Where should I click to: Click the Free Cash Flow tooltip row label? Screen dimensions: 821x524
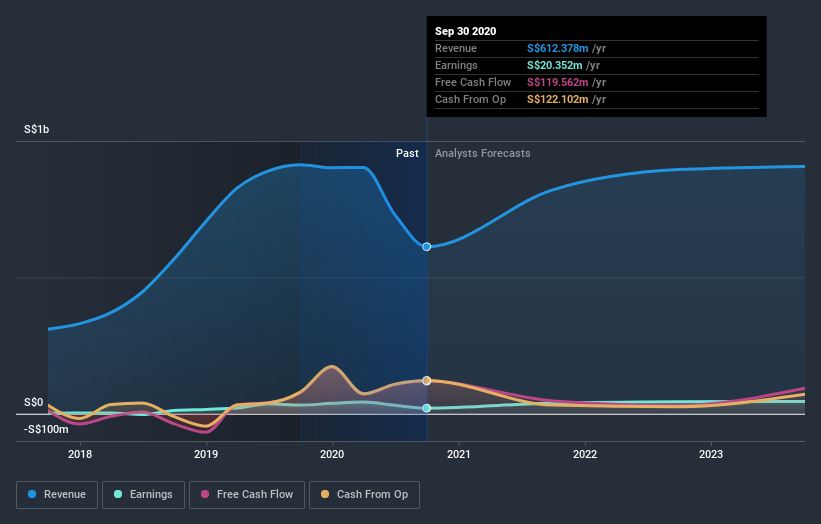(x=473, y=82)
